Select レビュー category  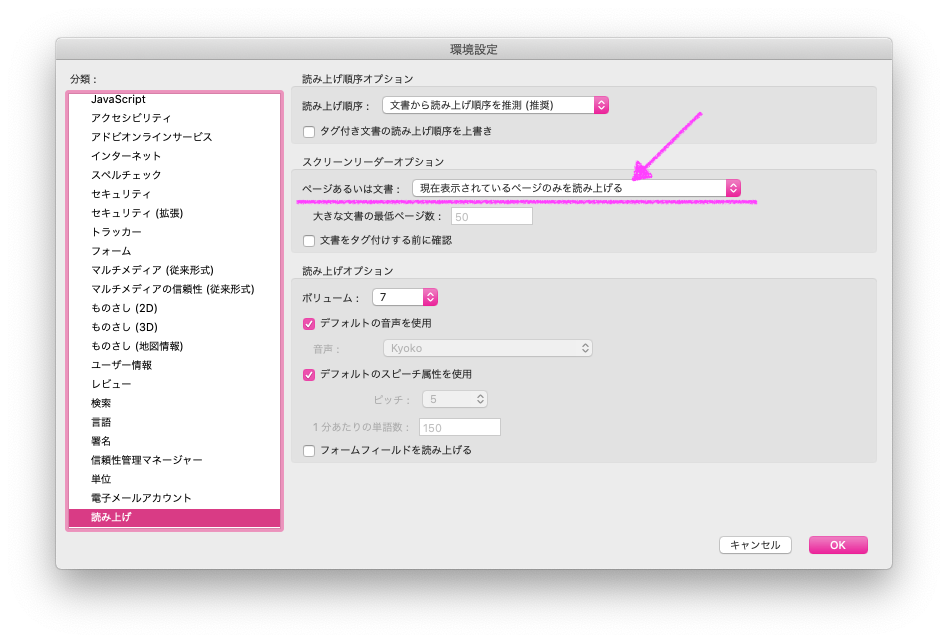coord(174,384)
